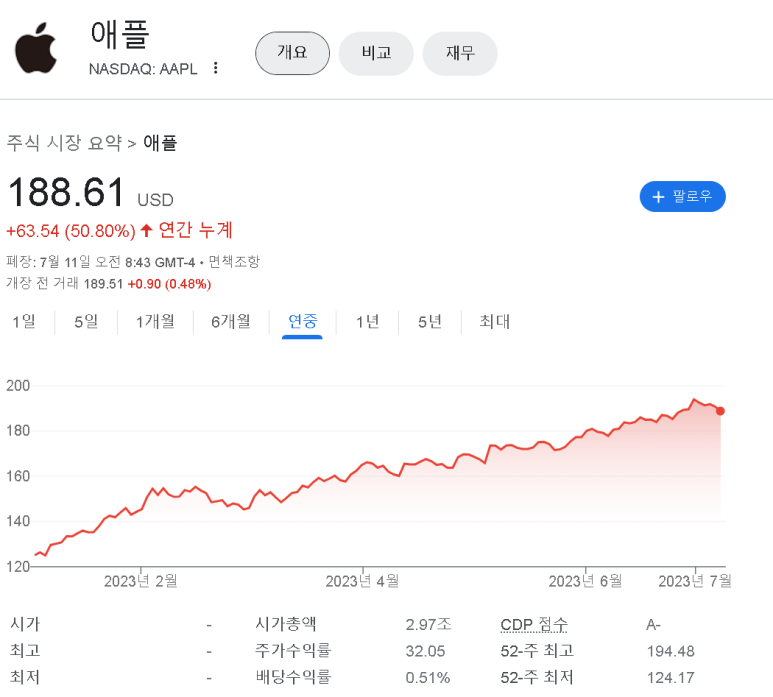Click the 시가 row label

(25, 624)
